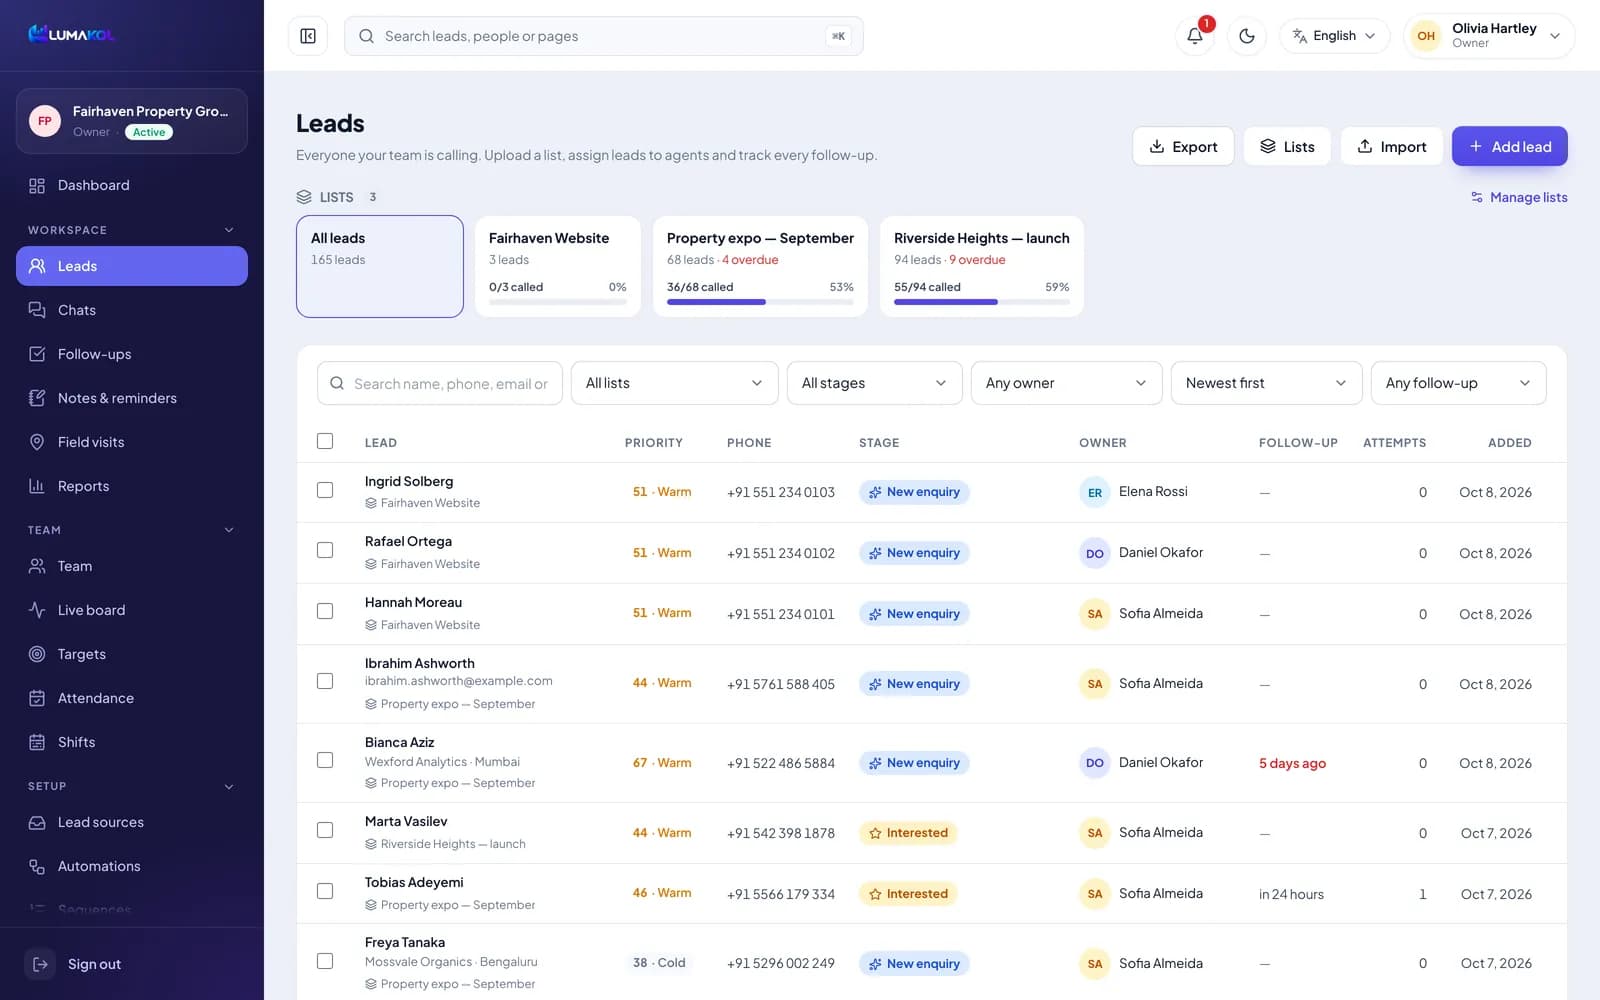Viewport: 1600px width, 1000px height.
Task: Click the Lumakol logo
Action: pos(71,34)
